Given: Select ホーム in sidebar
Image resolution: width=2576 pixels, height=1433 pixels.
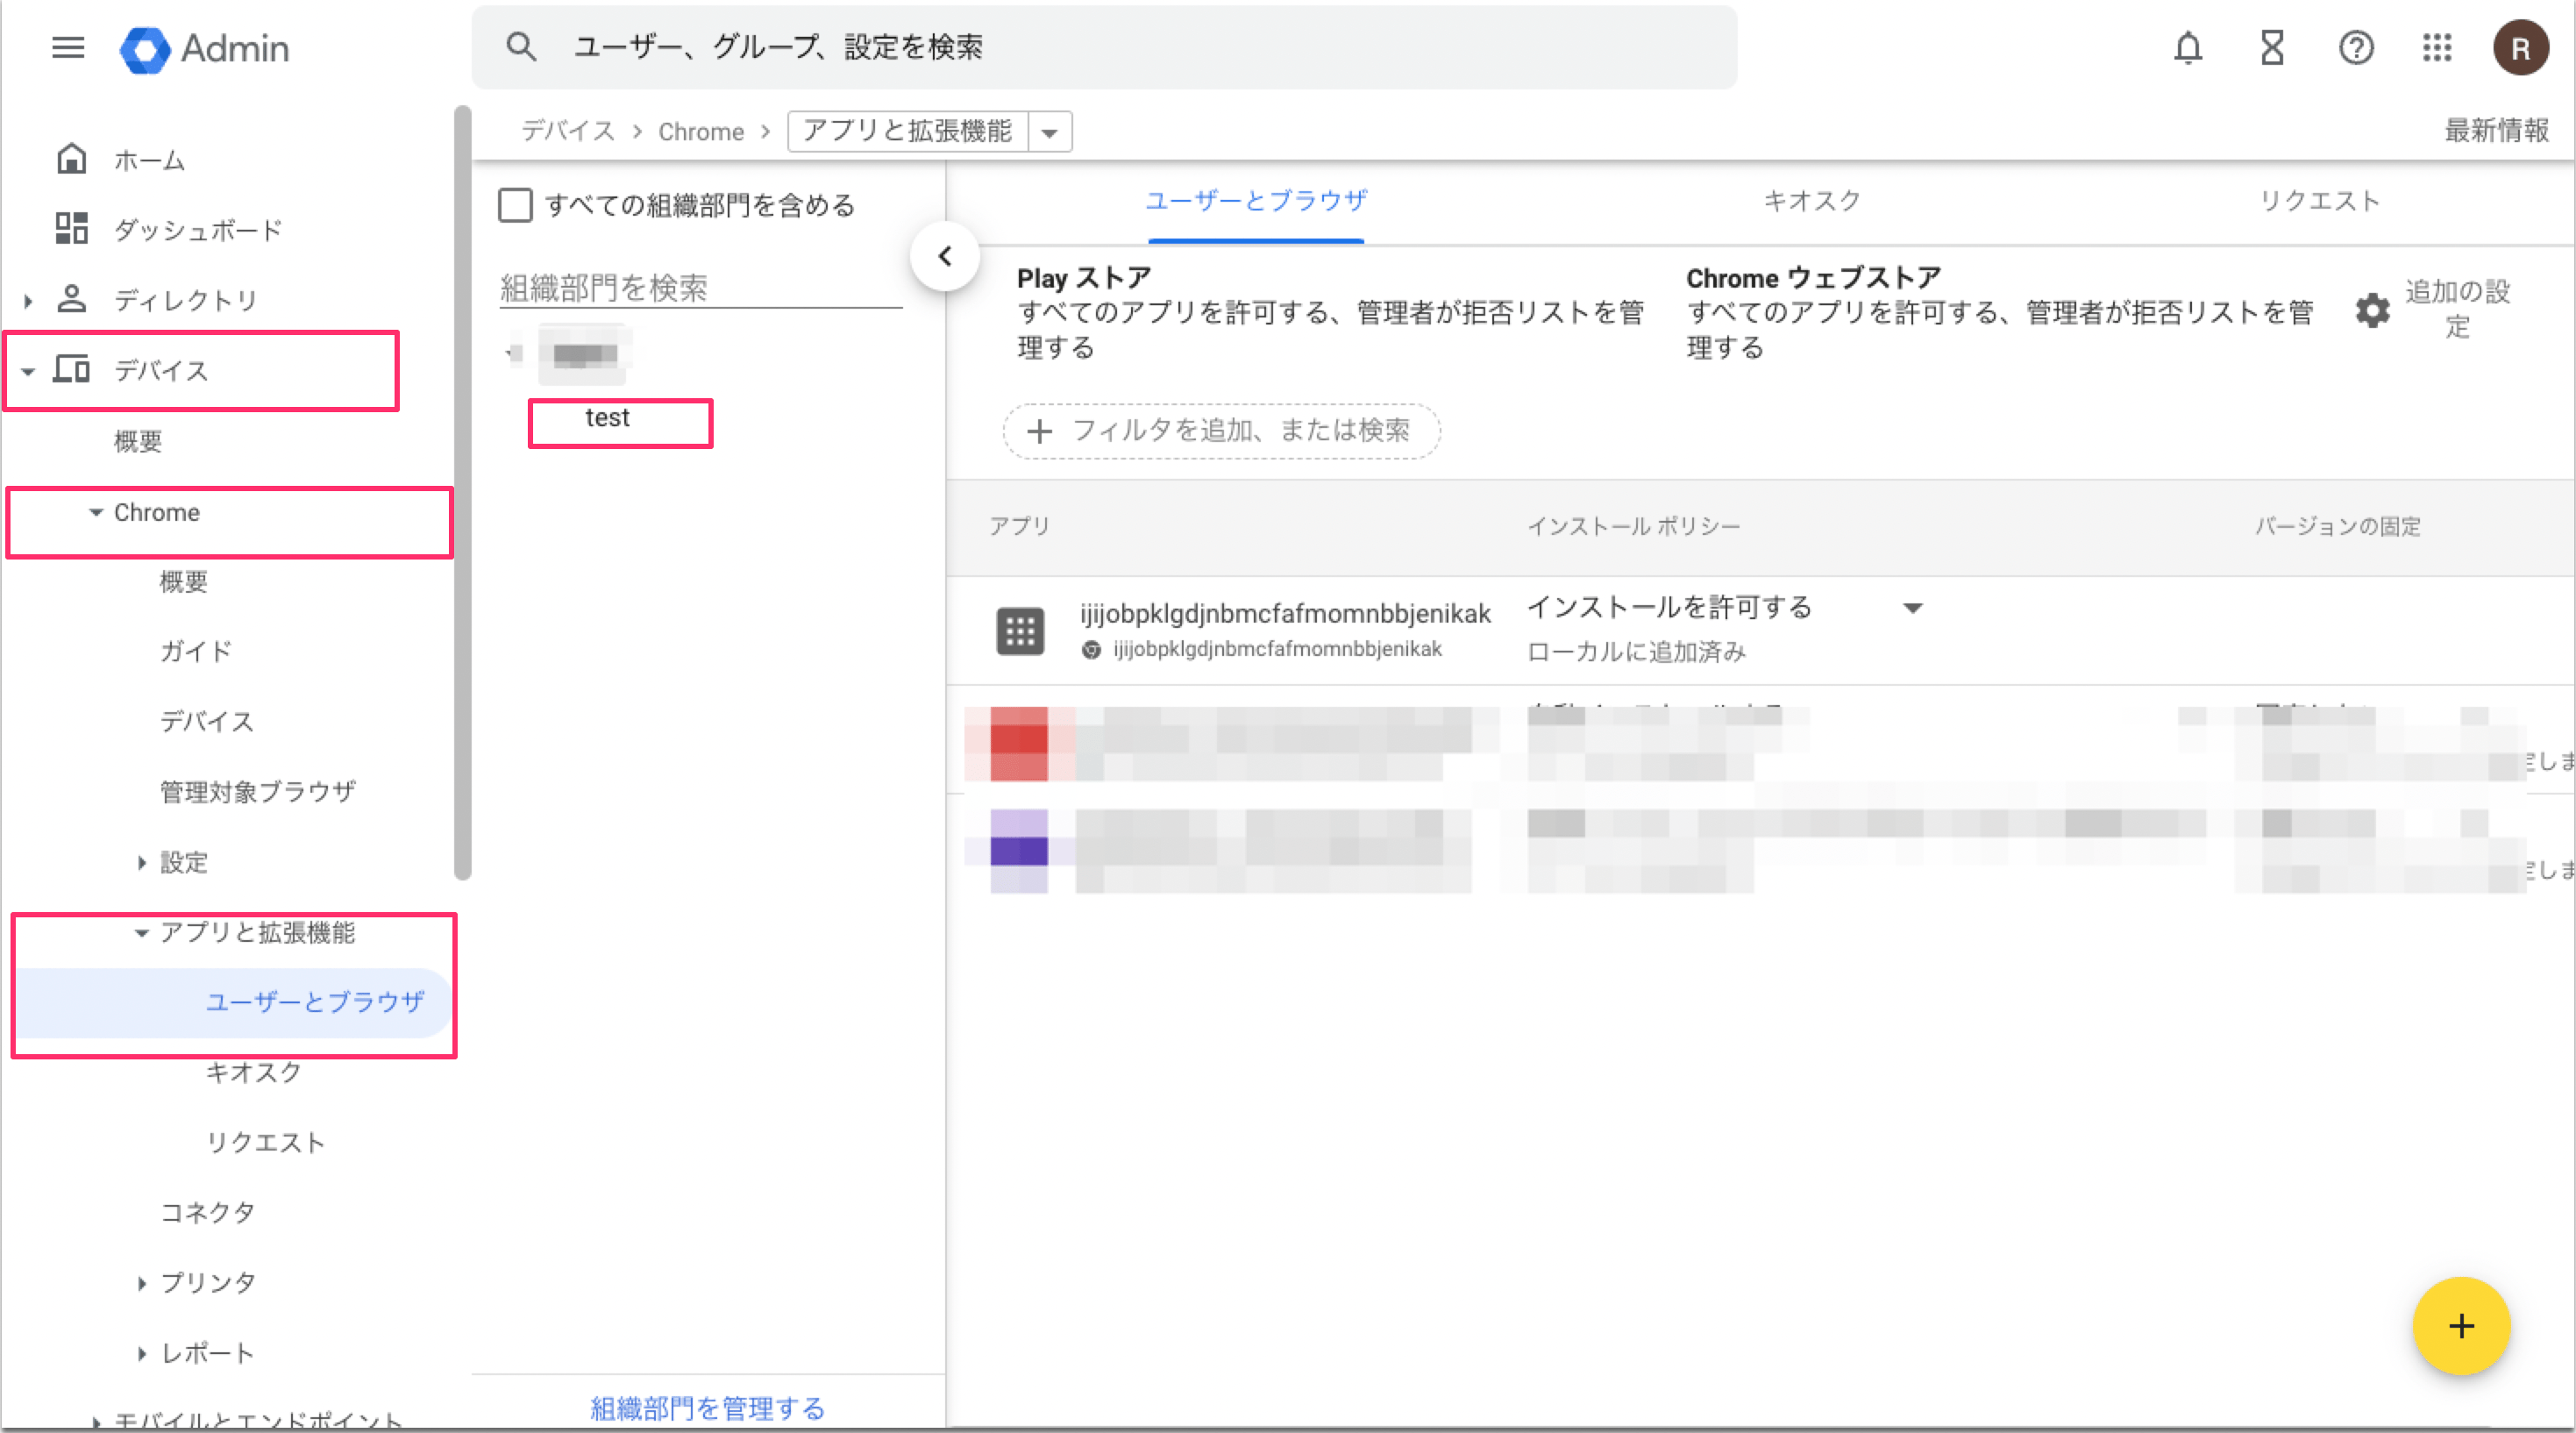Looking at the screenshot, I should tap(149, 160).
